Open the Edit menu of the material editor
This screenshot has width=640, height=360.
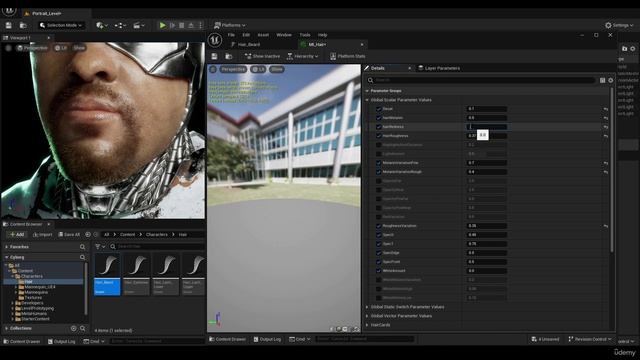(246, 35)
